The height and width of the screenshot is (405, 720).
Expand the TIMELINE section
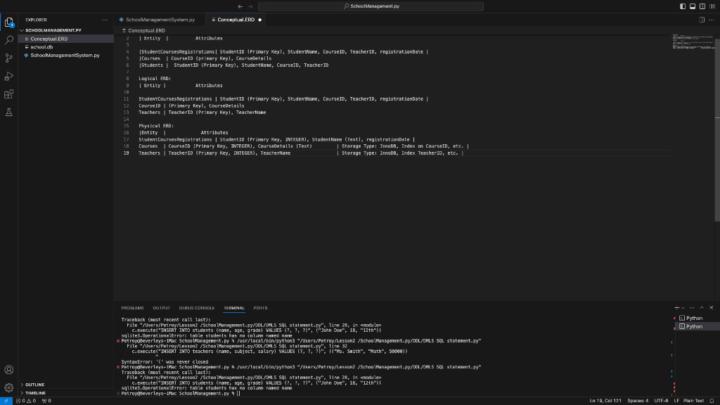35,393
